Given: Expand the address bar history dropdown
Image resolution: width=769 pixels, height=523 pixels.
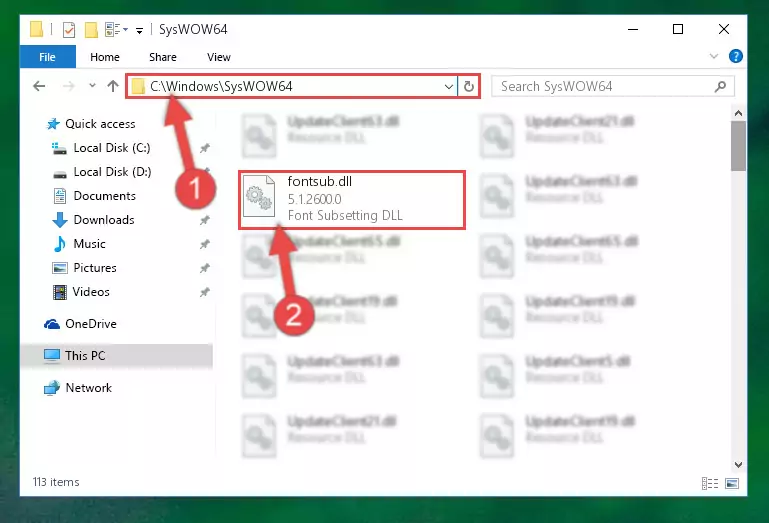Looking at the screenshot, I should click(x=448, y=87).
